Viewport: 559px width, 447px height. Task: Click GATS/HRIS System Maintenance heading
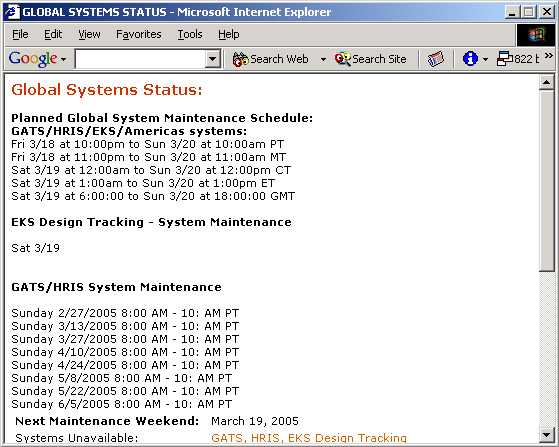point(117,287)
